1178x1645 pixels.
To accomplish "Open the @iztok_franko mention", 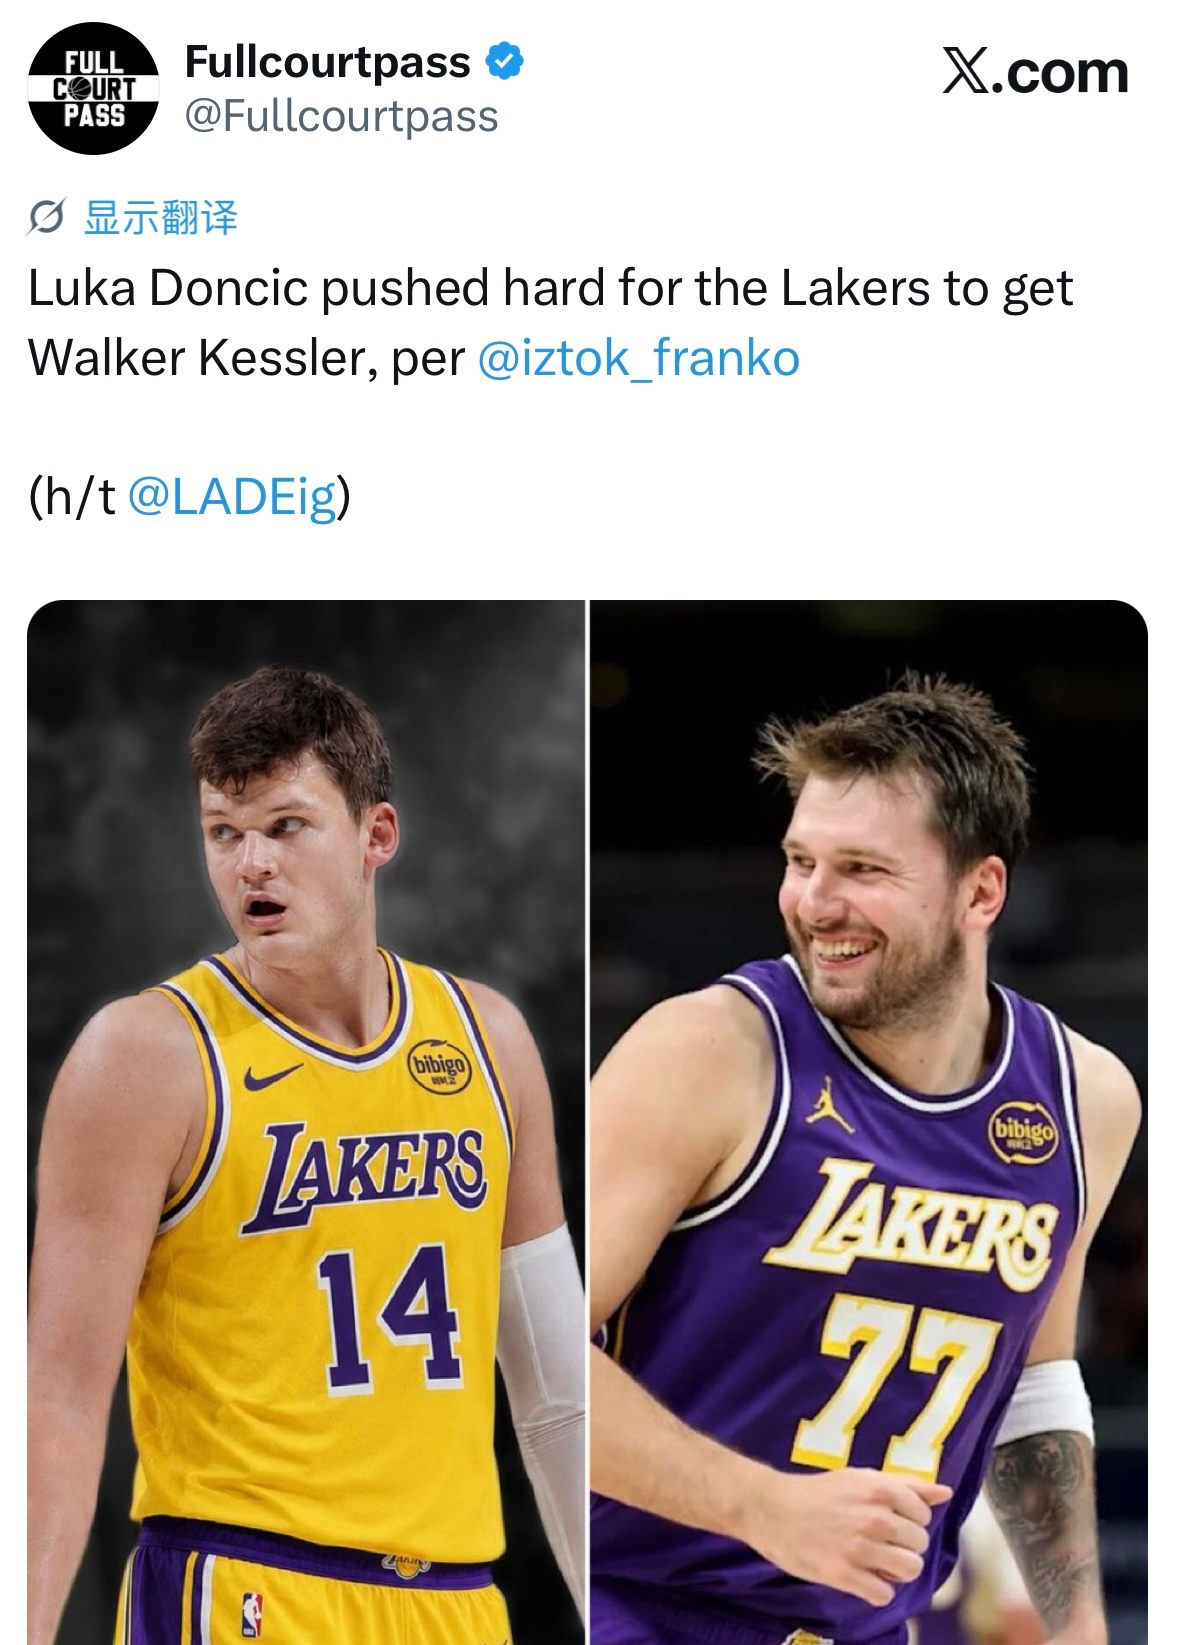I will 639,358.
